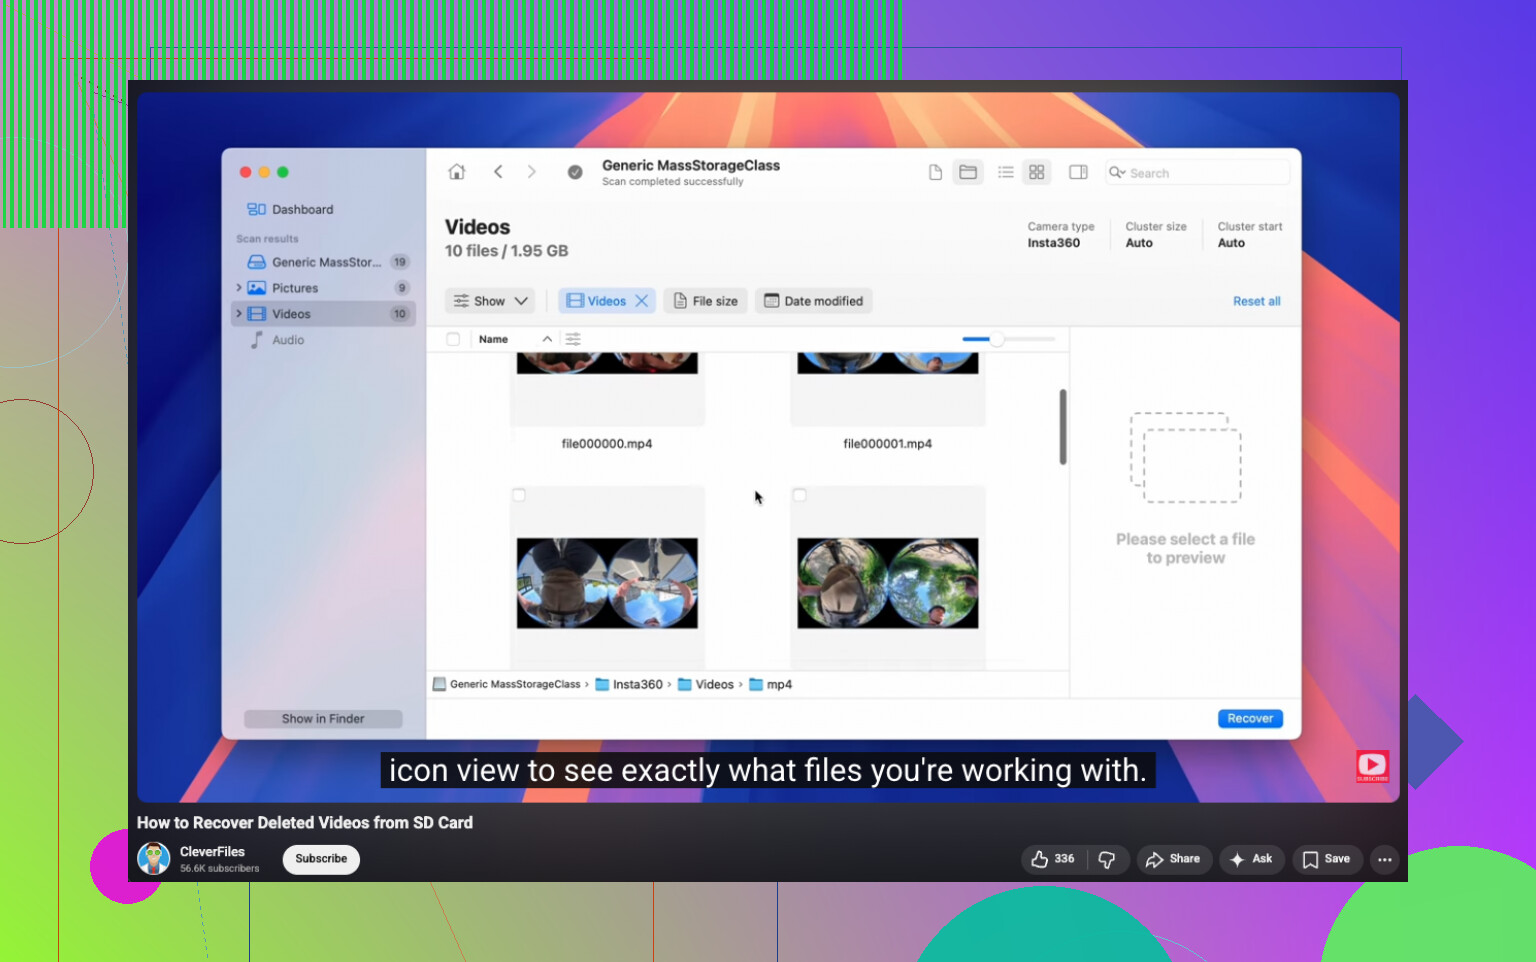The height and width of the screenshot is (962, 1536).
Task: Save the video to a playlist
Action: click(1327, 859)
